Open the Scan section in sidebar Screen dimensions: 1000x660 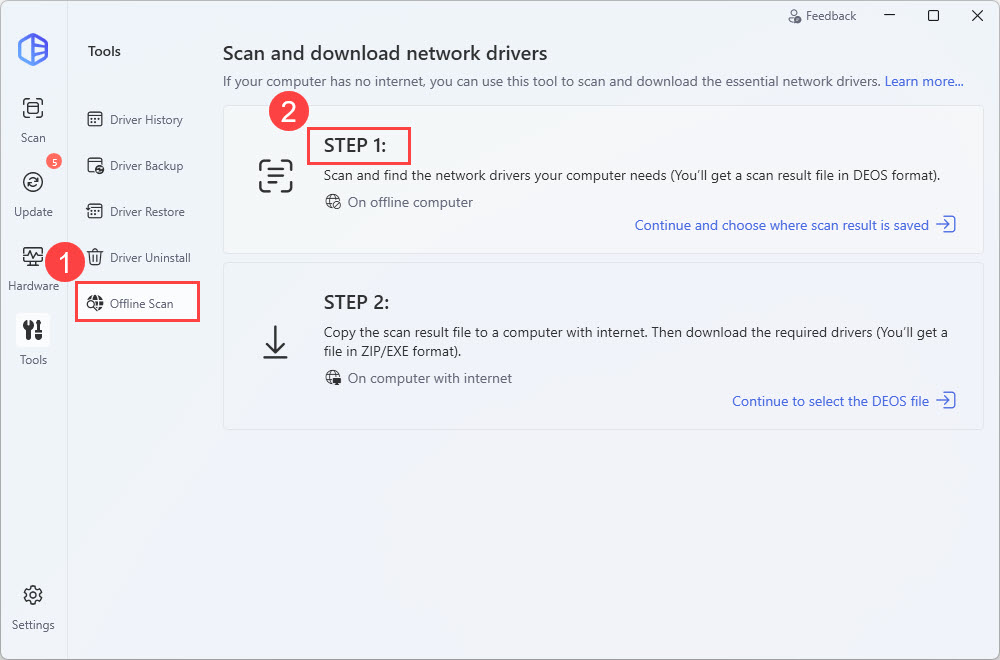(33, 118)
